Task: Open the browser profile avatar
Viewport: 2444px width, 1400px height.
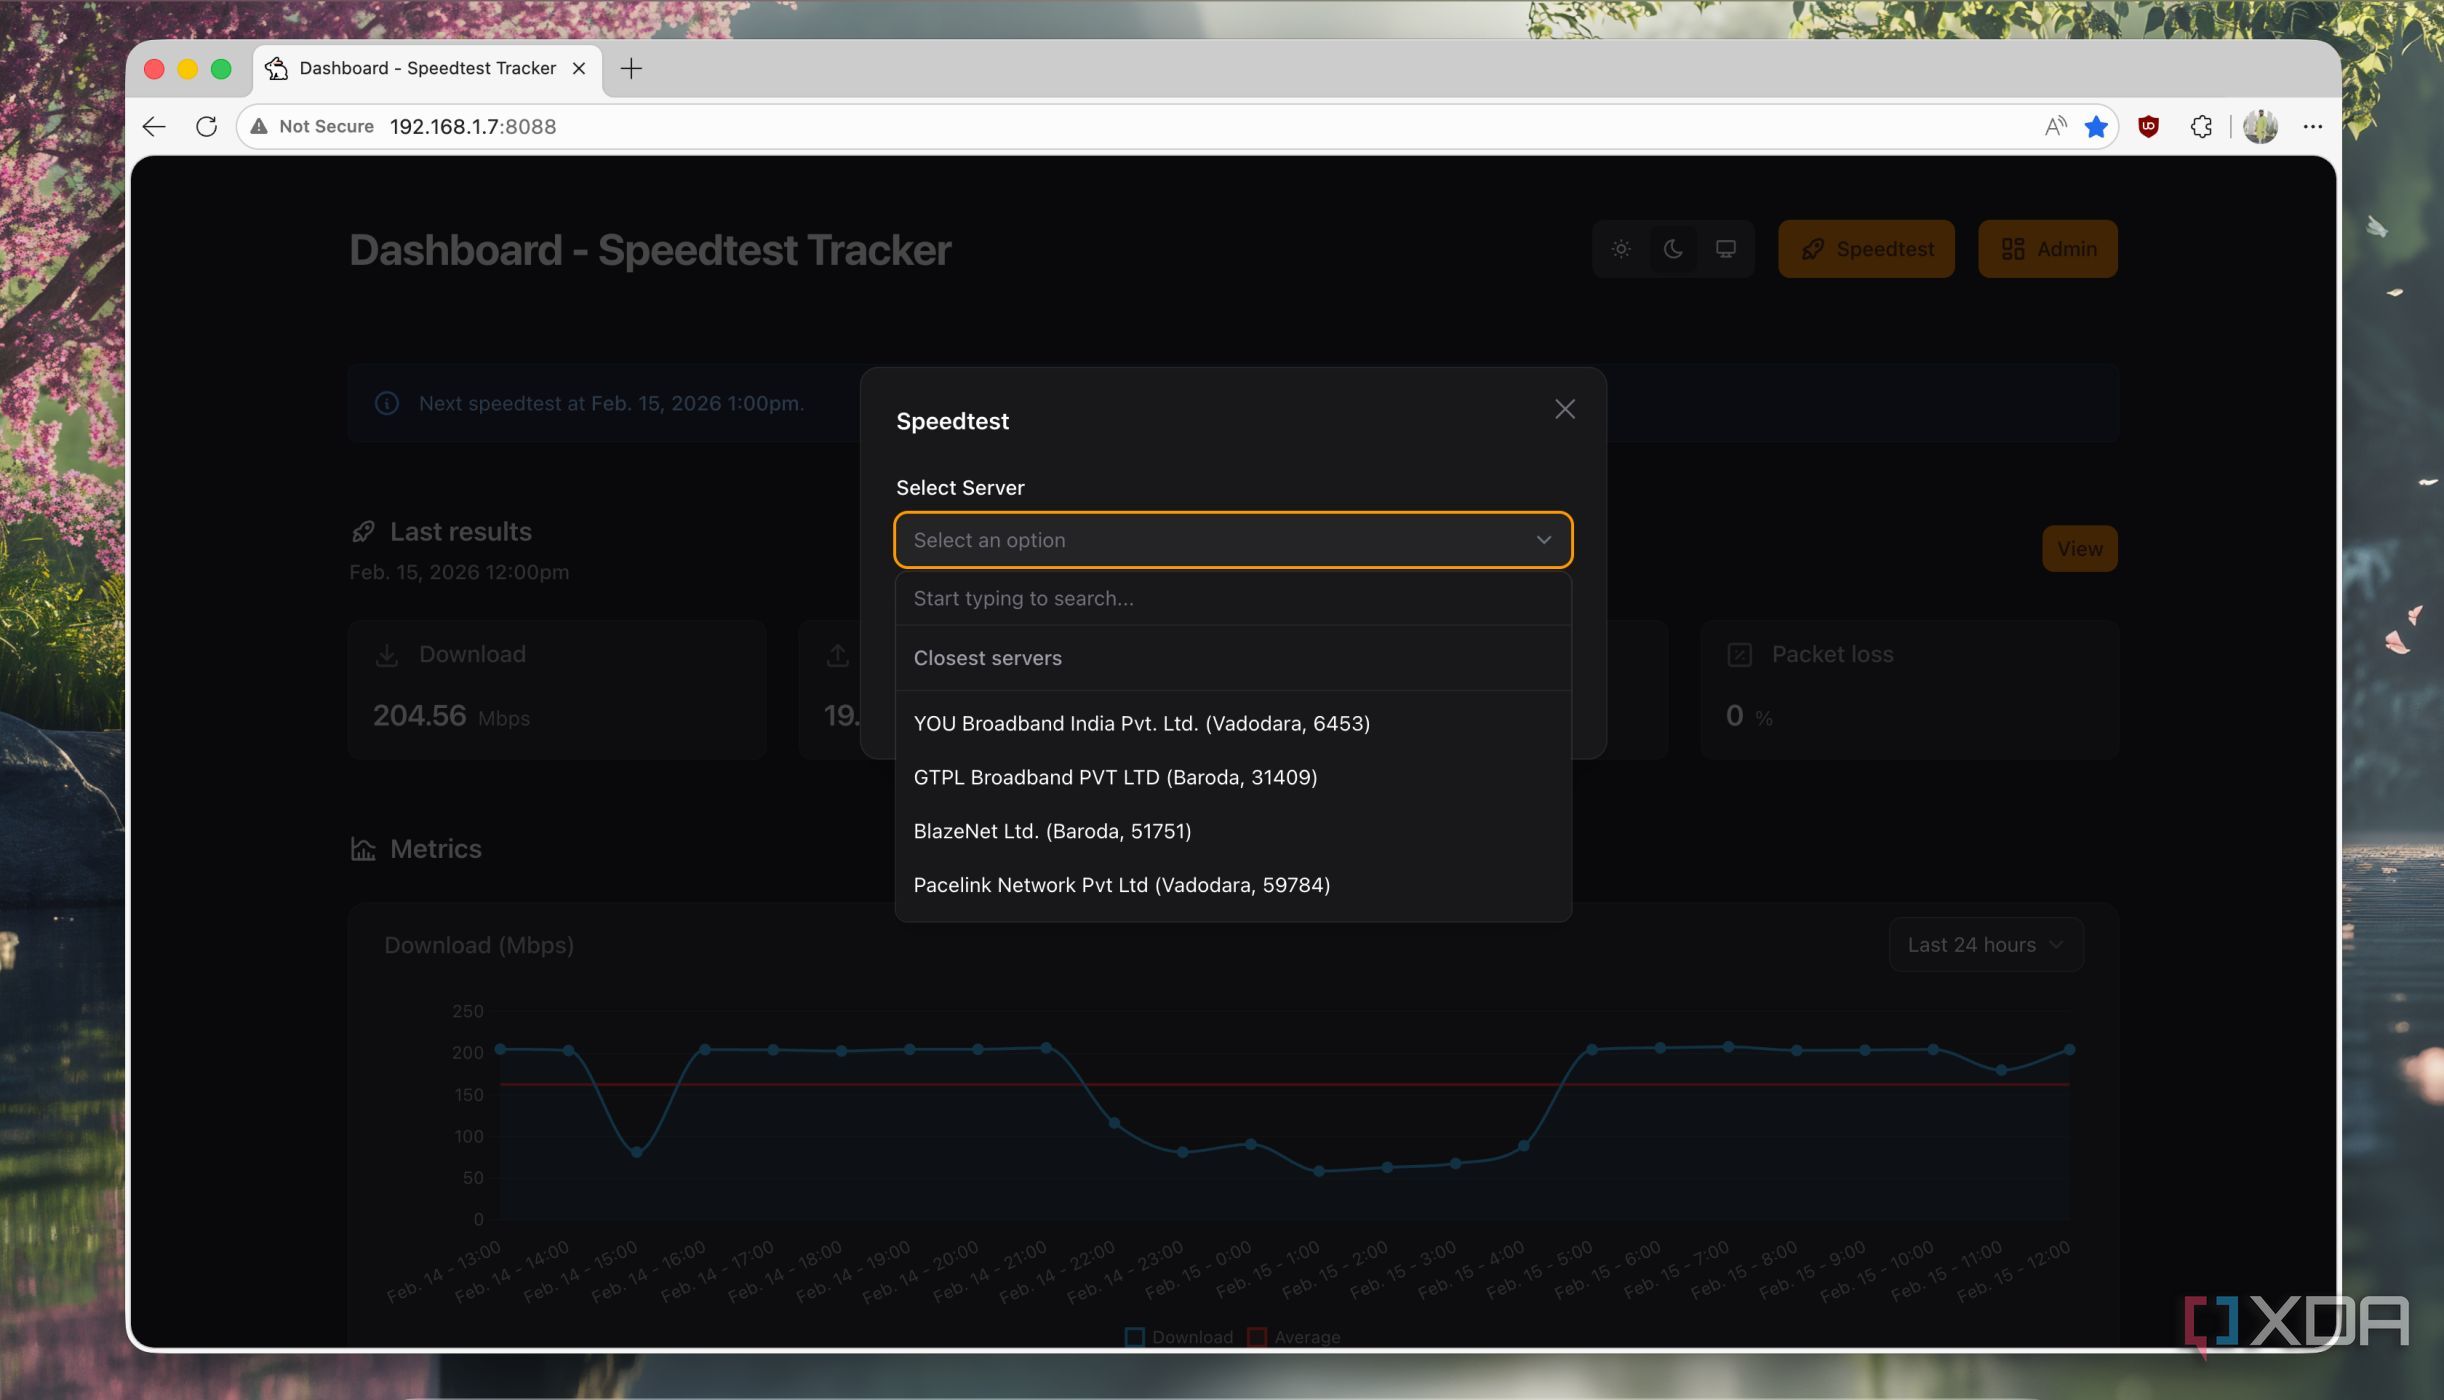Action: point(2260,126)
